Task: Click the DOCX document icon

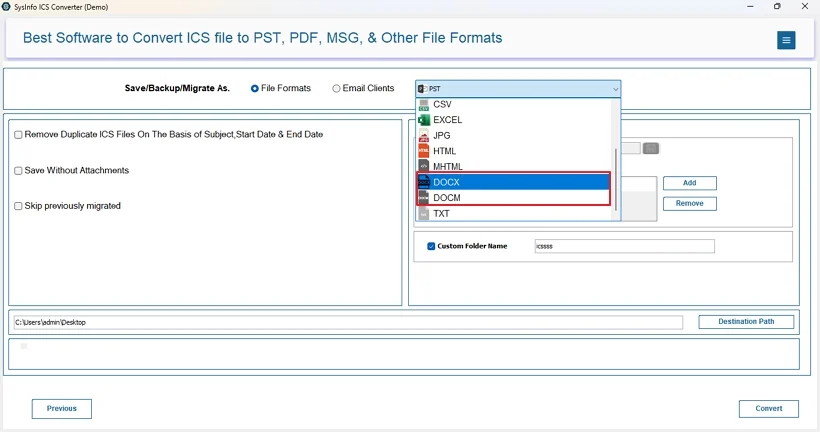Action: [424, 183]
